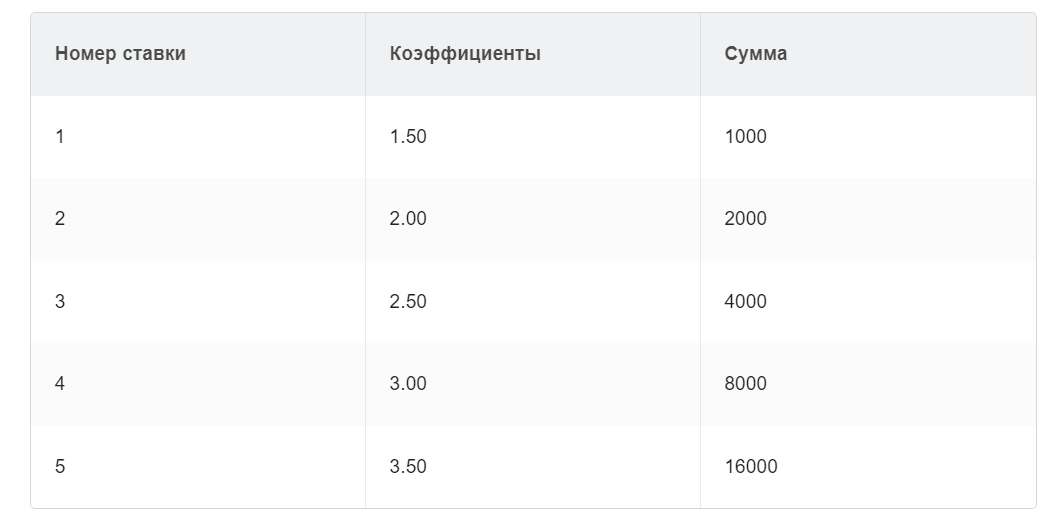Select bet number 5 cell

point(60,466)
